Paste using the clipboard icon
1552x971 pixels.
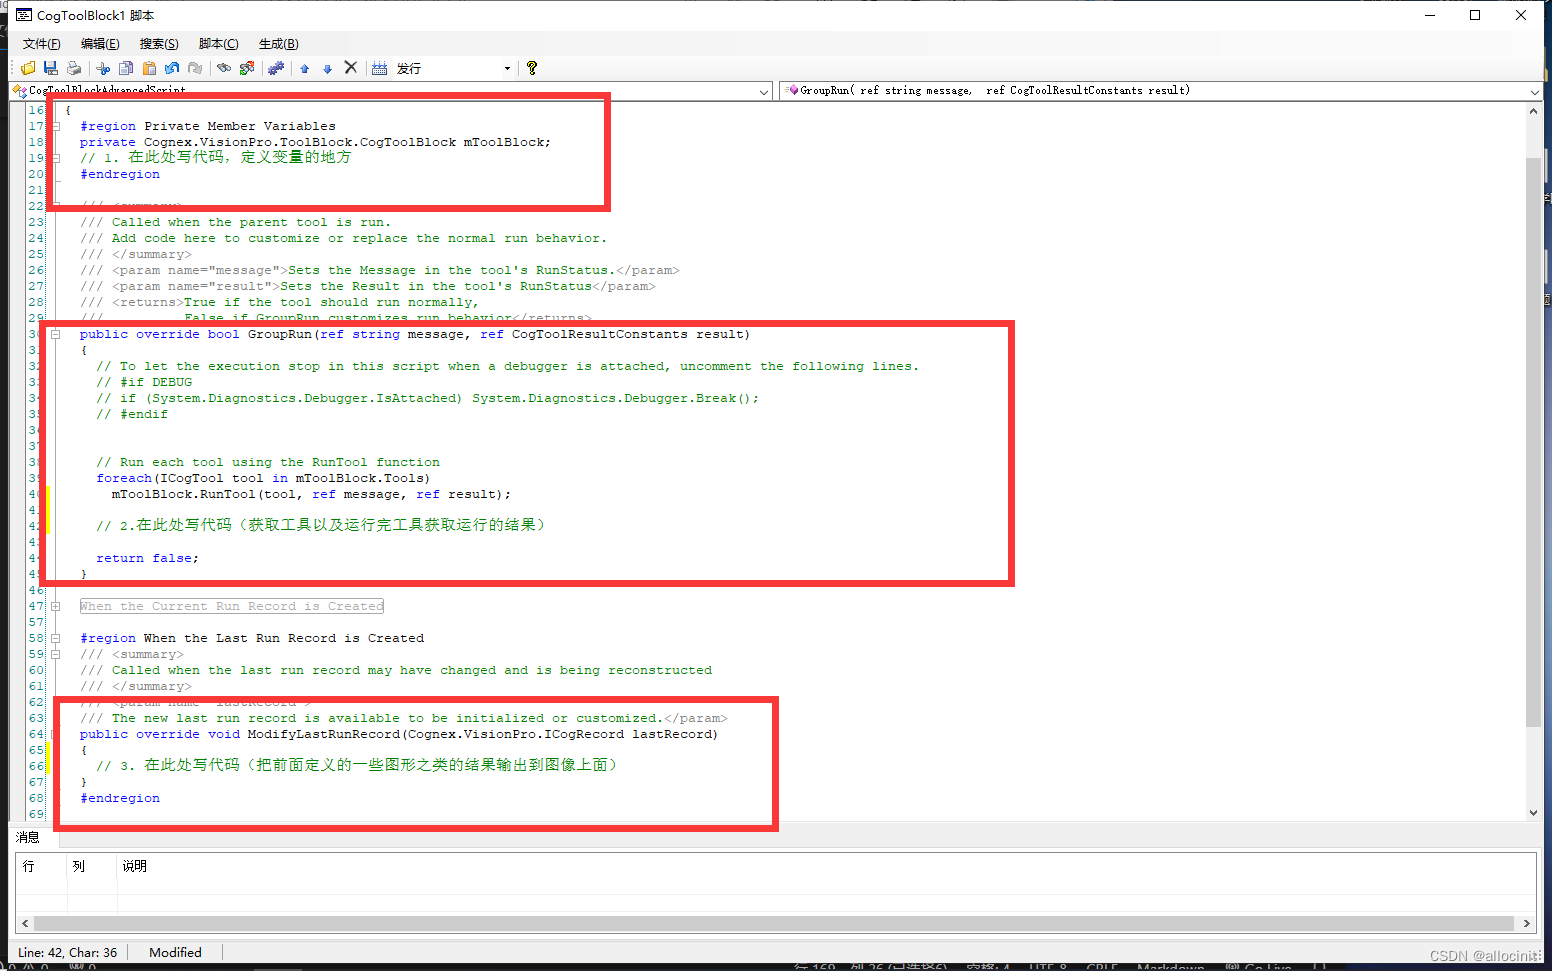pos(149,68)
